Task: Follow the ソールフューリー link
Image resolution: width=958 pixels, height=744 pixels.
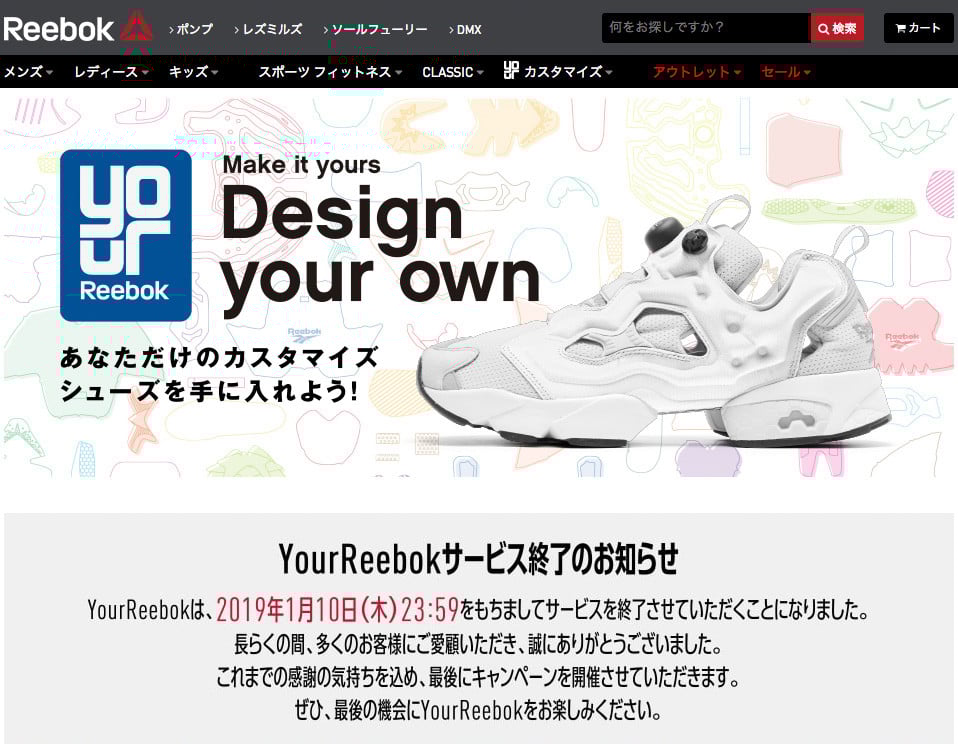Action: click(376, 29)
